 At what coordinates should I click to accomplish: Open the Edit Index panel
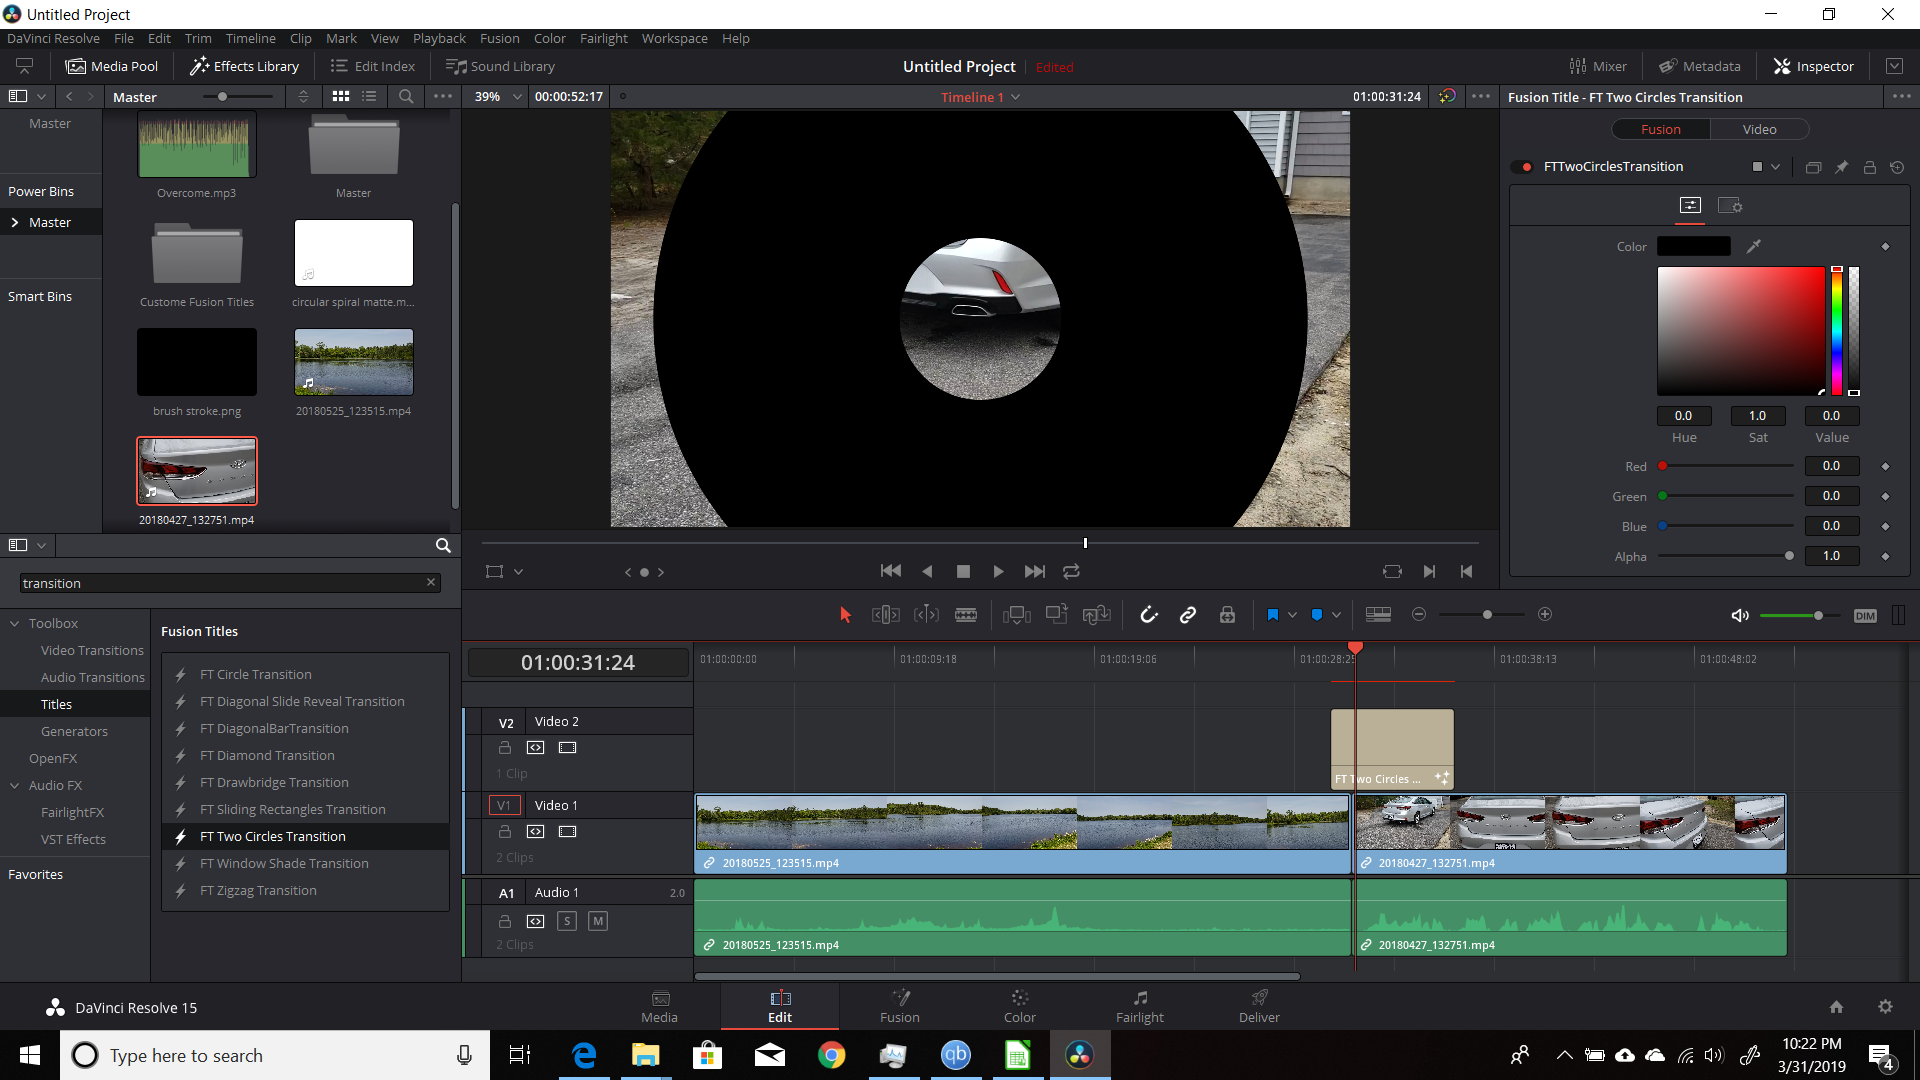pos(373,66)
